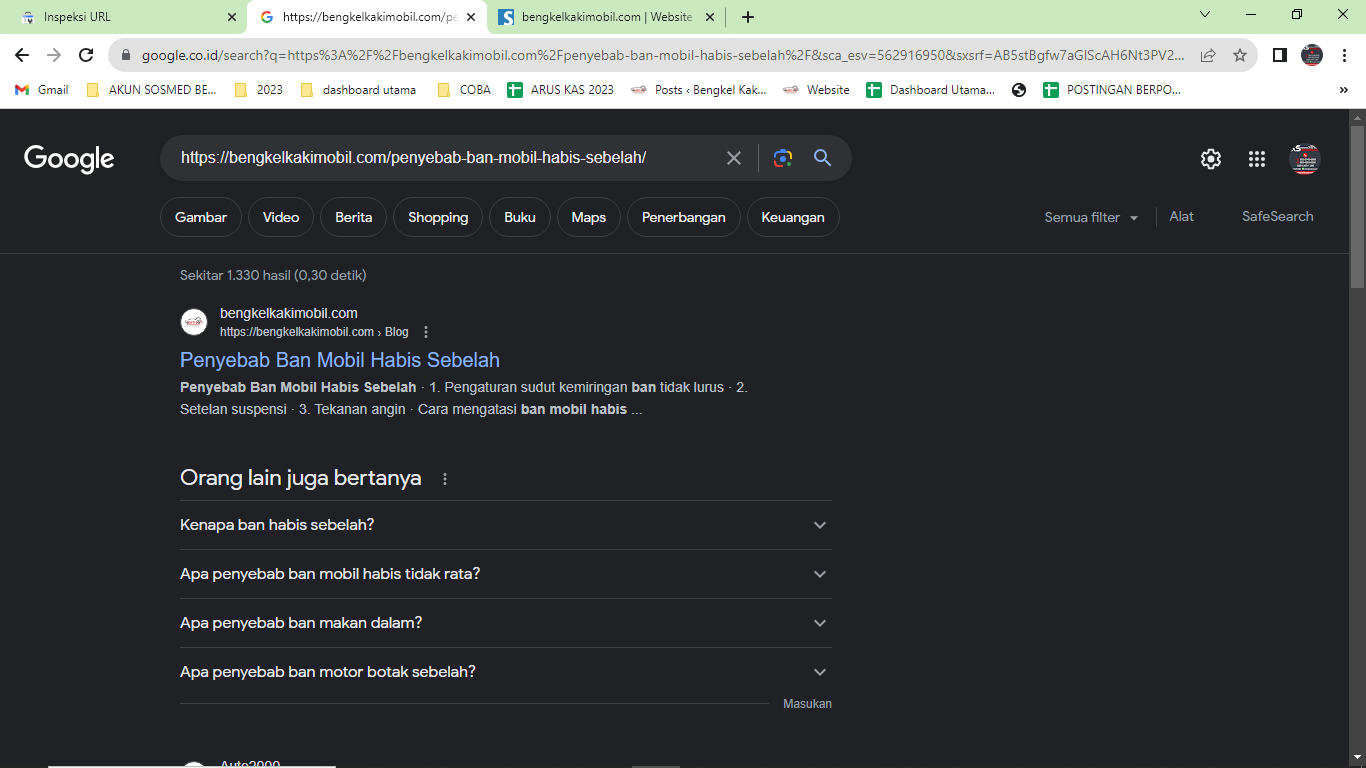This screenshot has width=1366, height=768.
Task: Share this page from the address bar
Action: coord(1208,55)
